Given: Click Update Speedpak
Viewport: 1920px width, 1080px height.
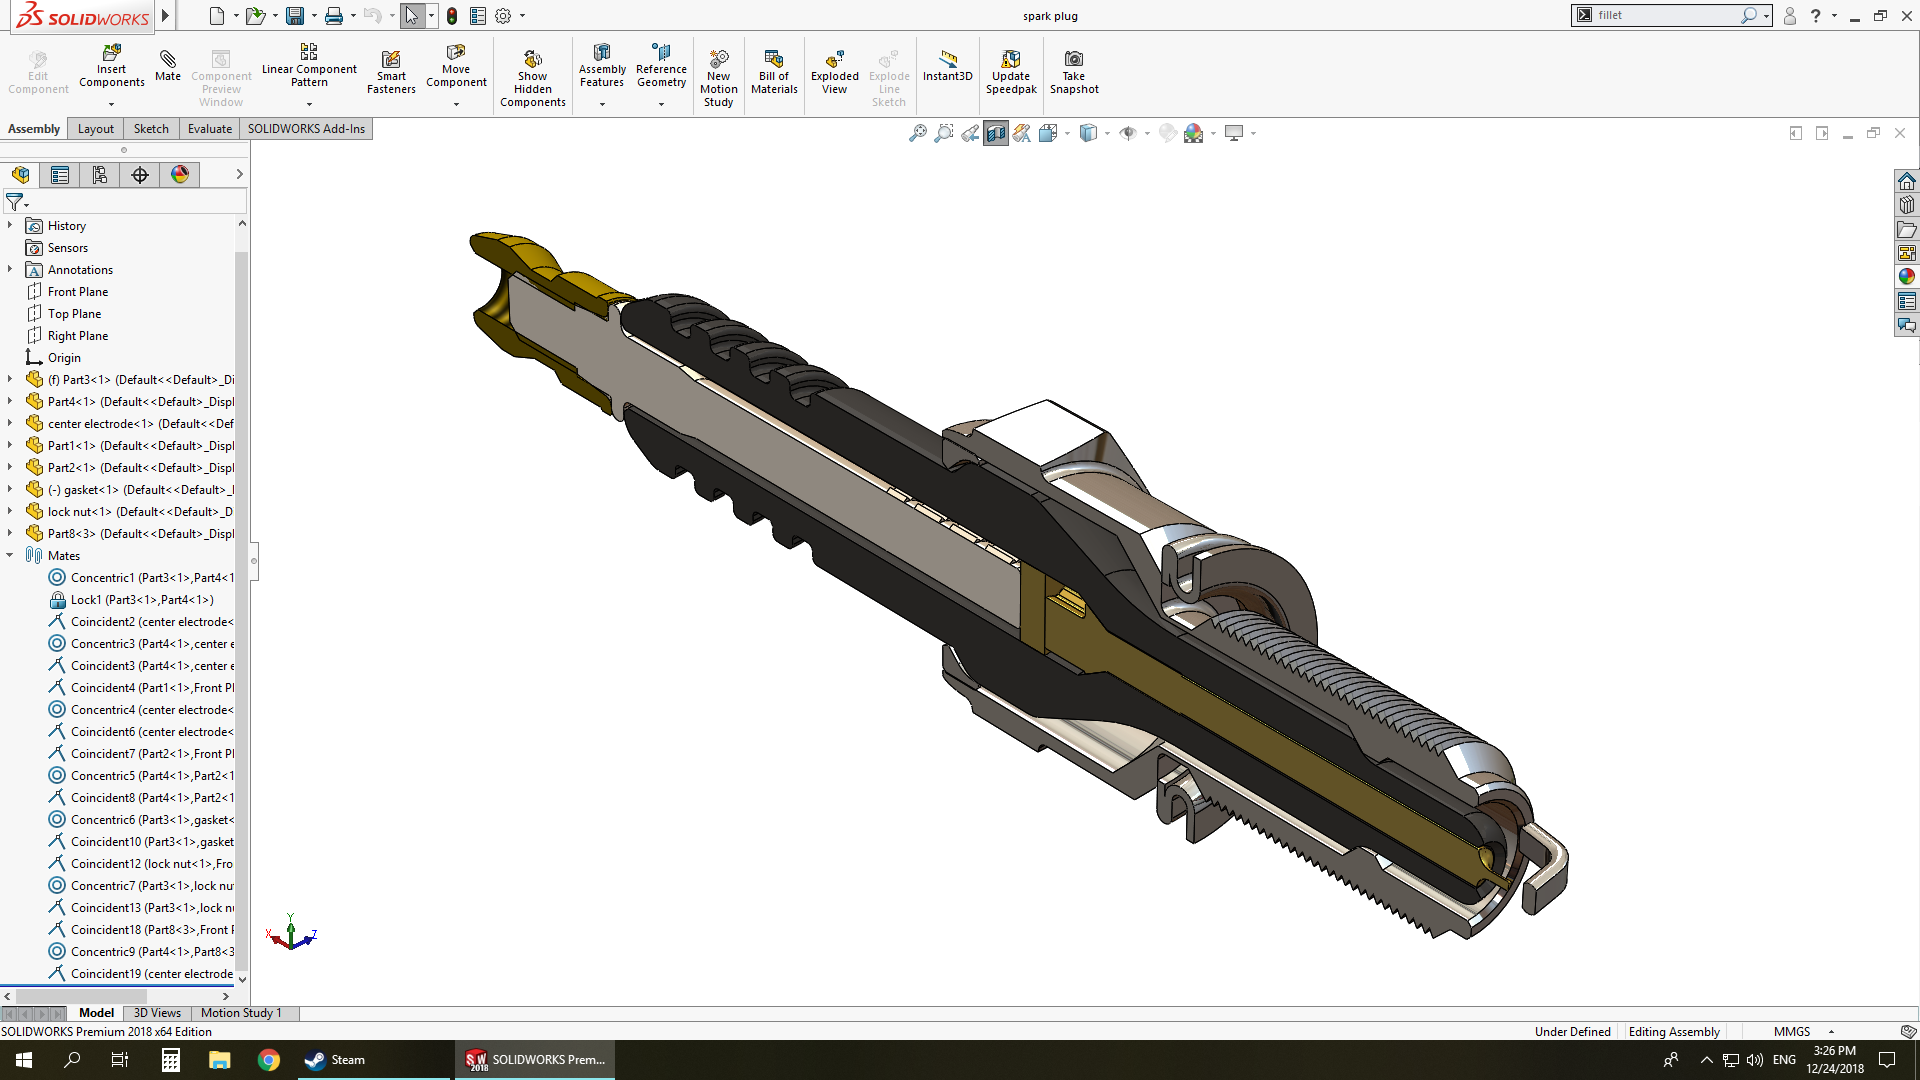Looking at the screenshot, I should tap(1011, 72).
